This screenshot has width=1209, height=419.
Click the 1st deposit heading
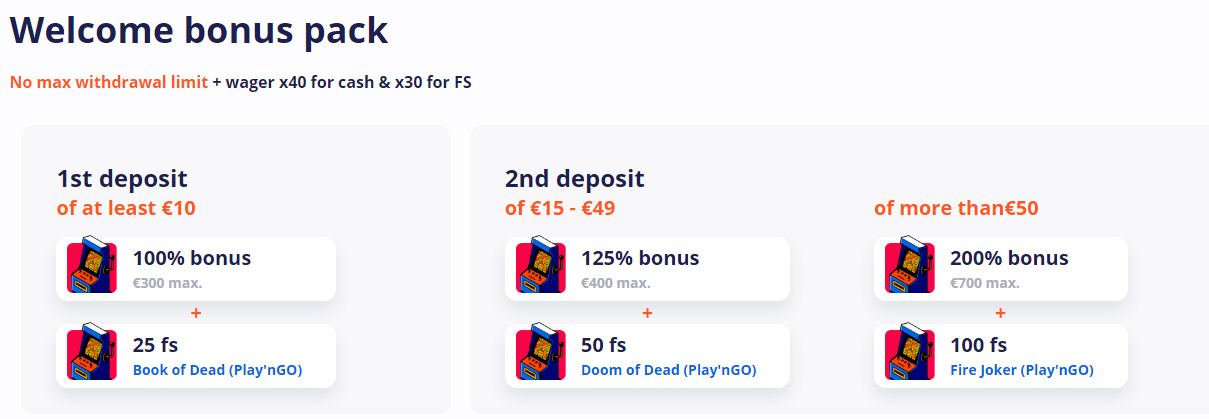point(122,179)
